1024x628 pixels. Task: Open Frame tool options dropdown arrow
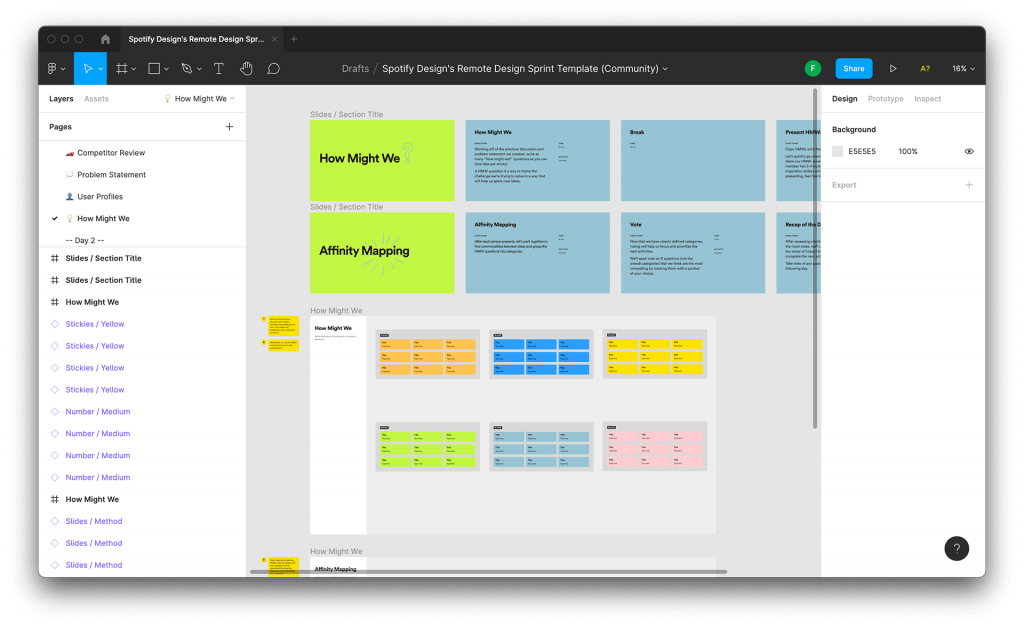(x=134, y=69)
